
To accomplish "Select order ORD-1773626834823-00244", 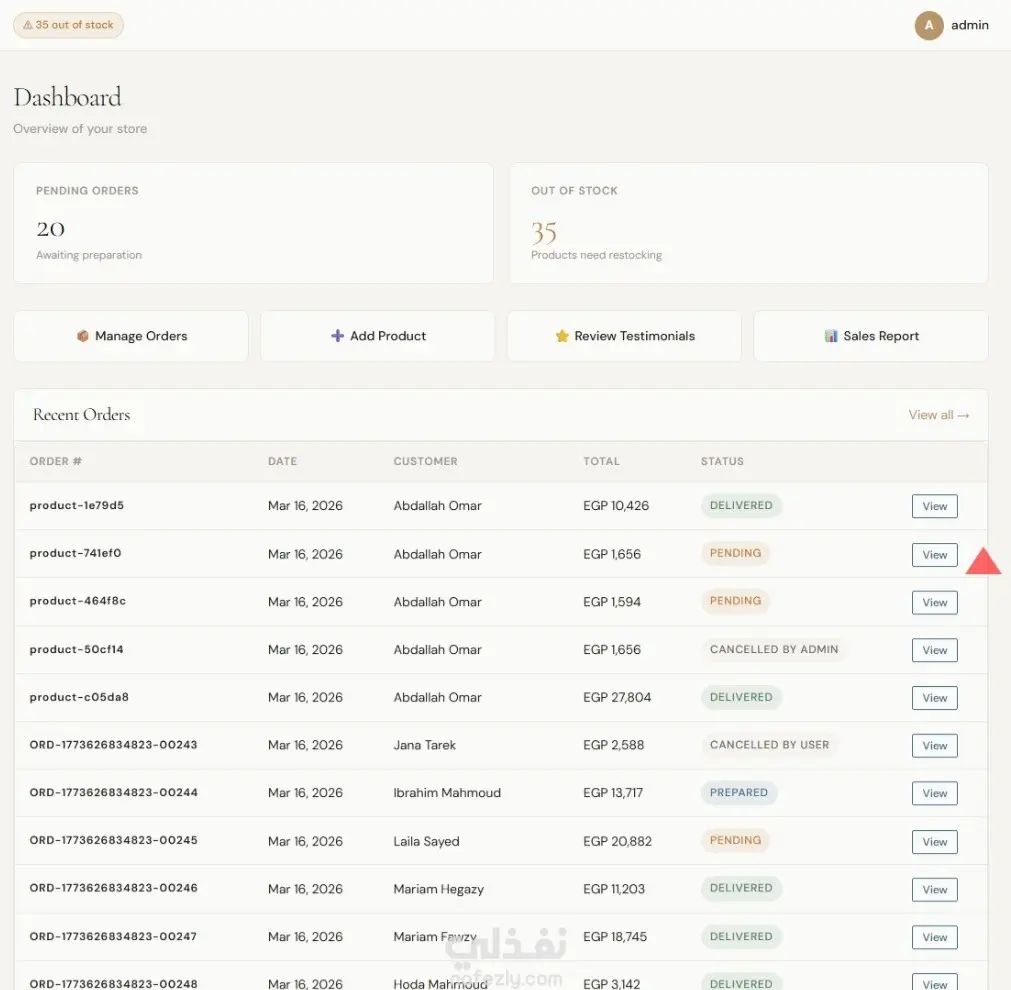I will (113, 792).
